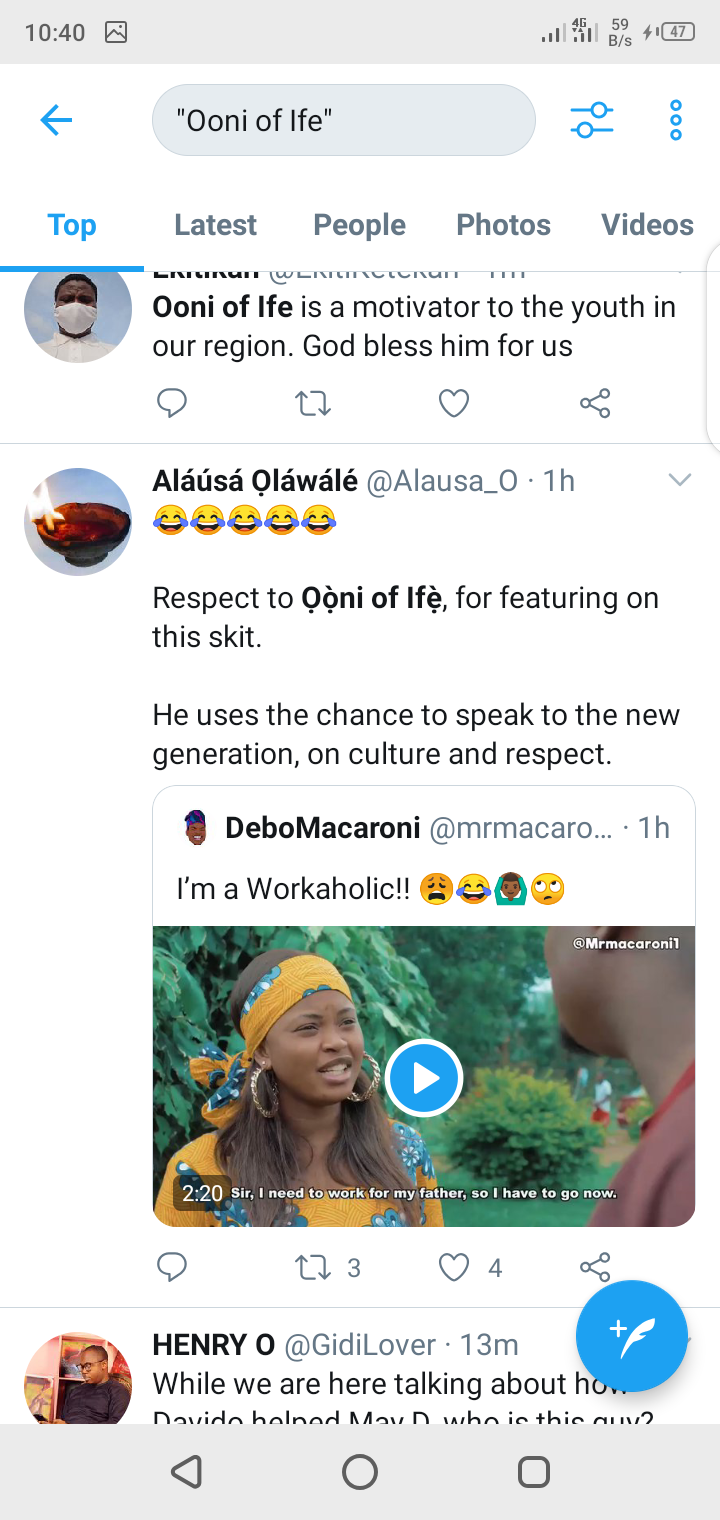This screenshot has height=1520, width=720.
Task: Tap the back arrow icon
Action: [56, 121]
